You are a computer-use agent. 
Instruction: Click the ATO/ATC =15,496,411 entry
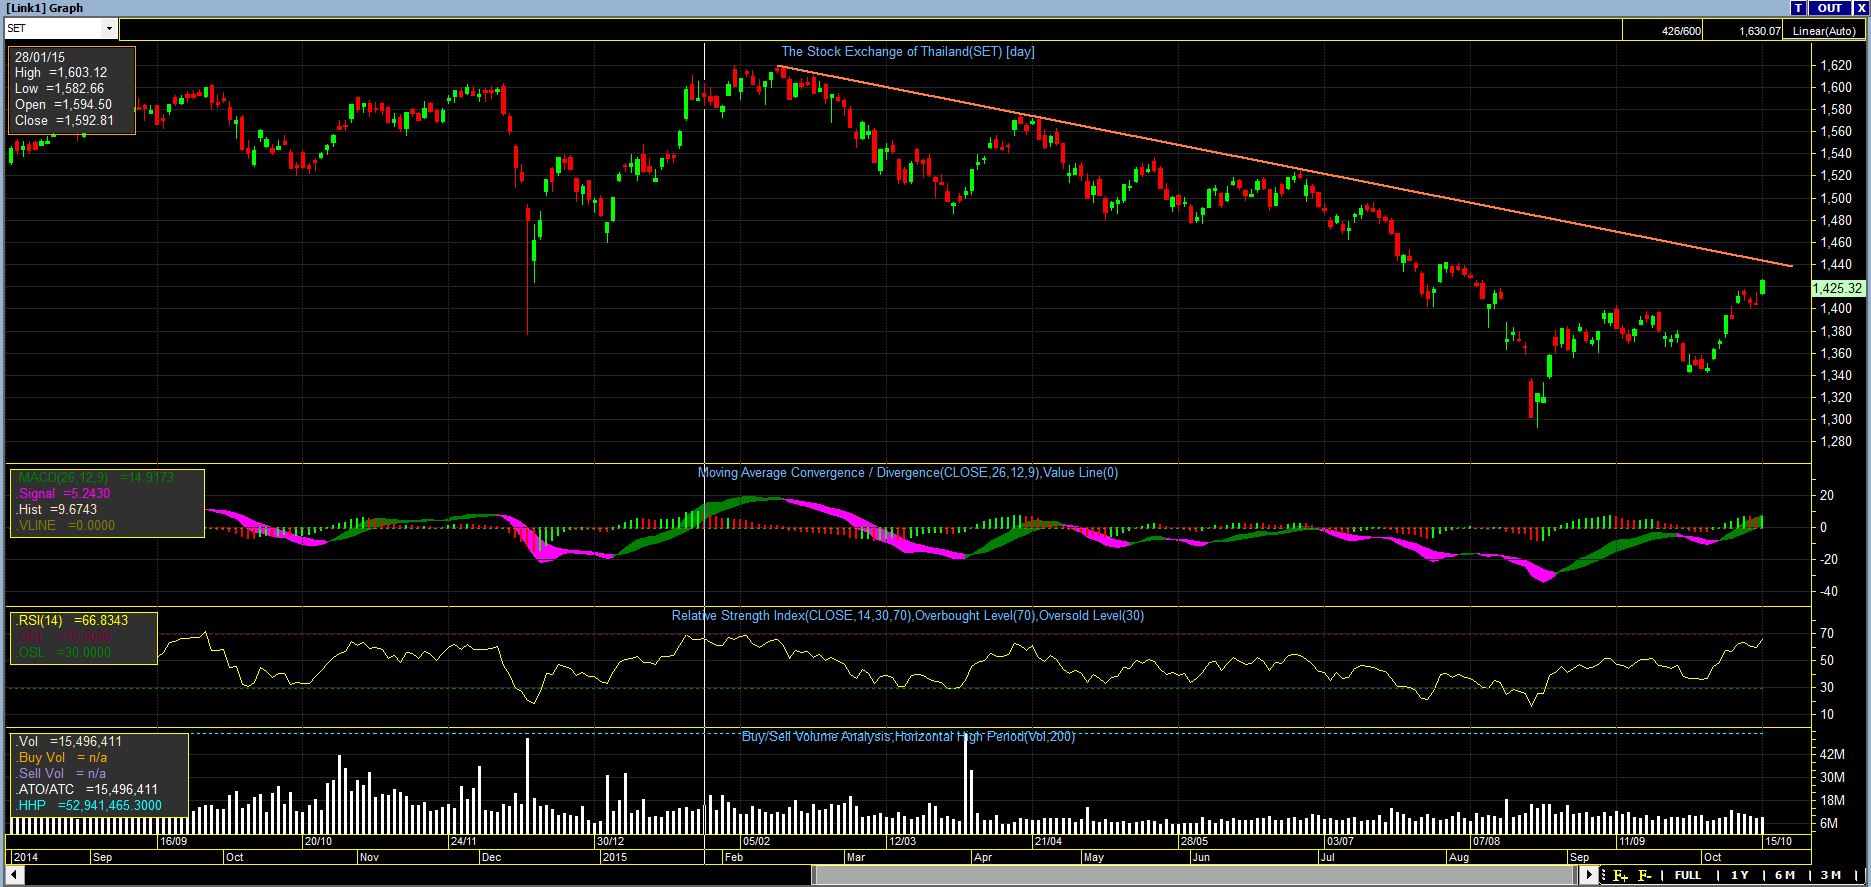[87, 789]
